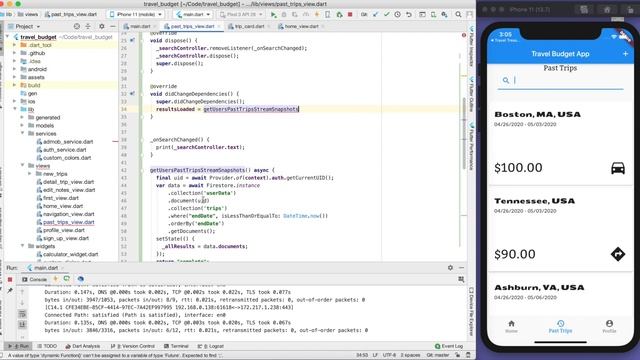Open the main.dart run configuration dropdown
The height and width of the screenshot is (360, 640).
193,14
